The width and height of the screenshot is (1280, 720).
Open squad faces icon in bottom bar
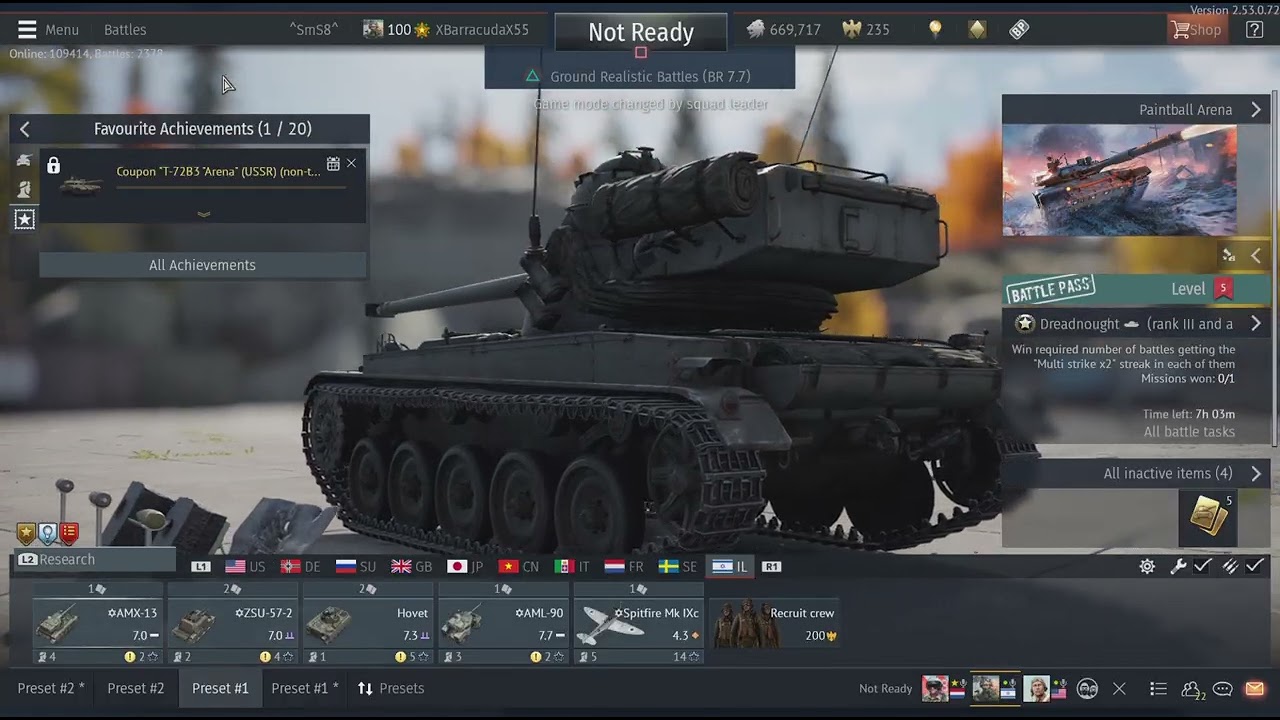[1087, 688]
